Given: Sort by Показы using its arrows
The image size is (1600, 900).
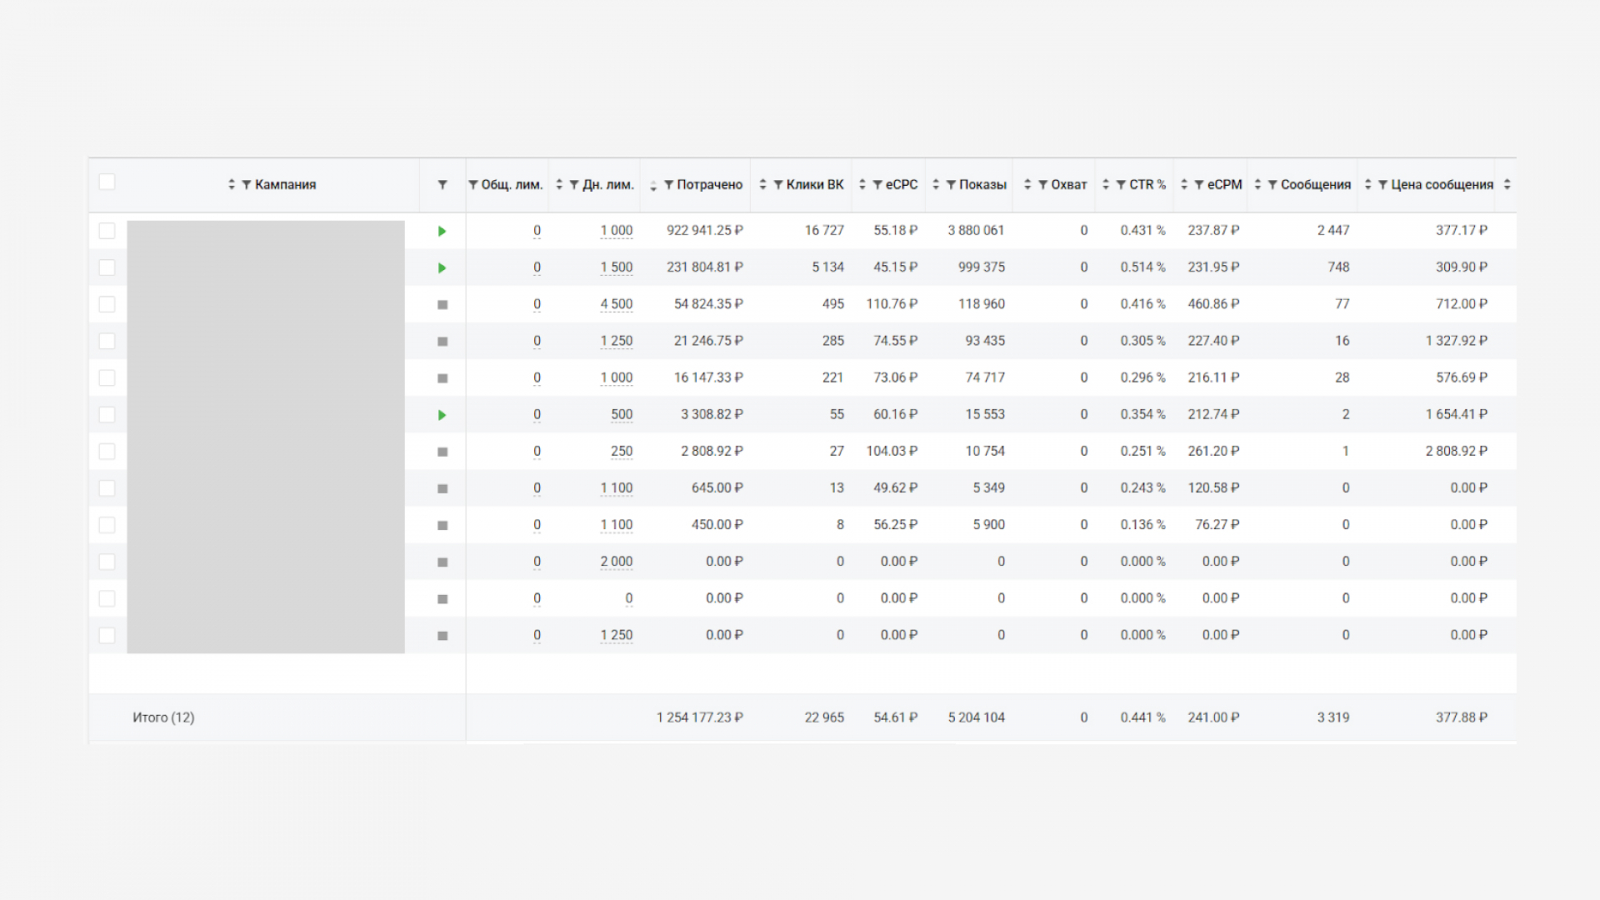Looking at the screenshot, I should click(x=936, y=185).
